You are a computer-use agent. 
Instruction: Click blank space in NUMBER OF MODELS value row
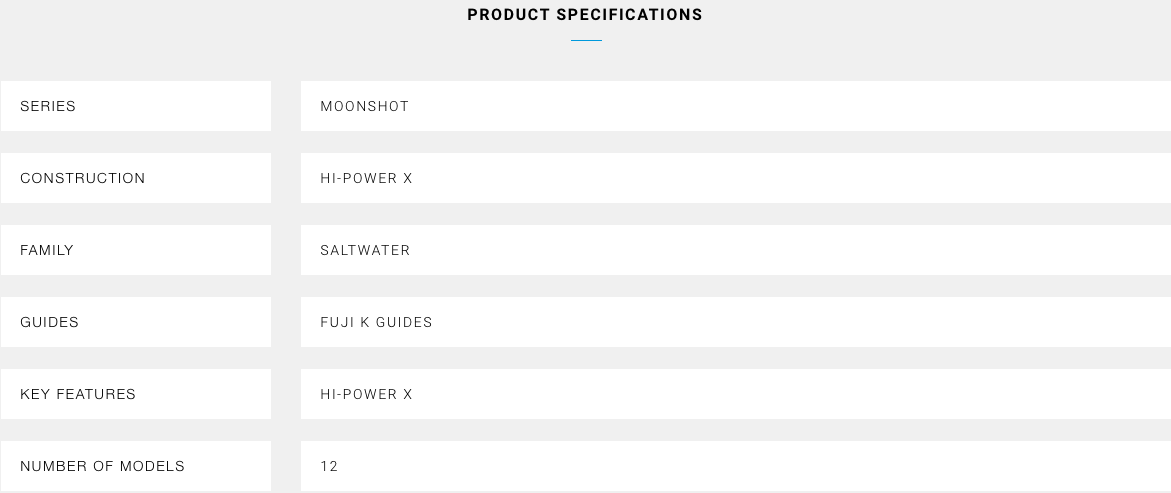[x=754, y=466]
